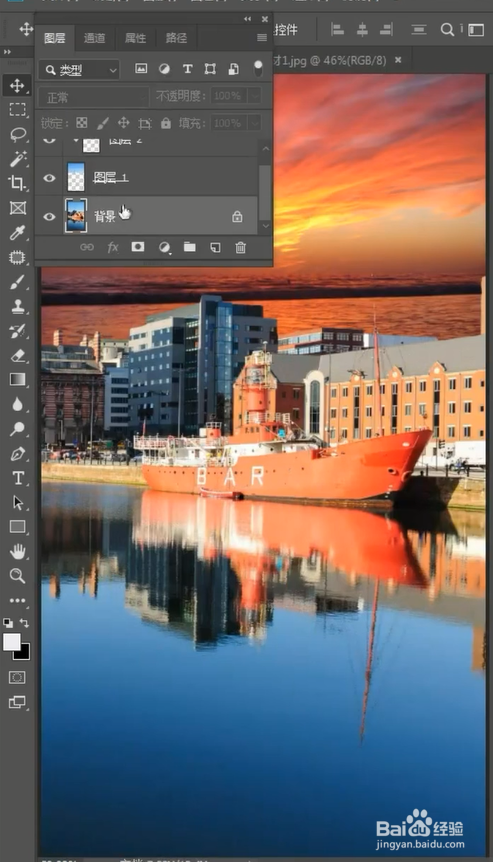Select the Crop tool
The height and width of the screenshot is (862, 493).
[x=17, y=183]
